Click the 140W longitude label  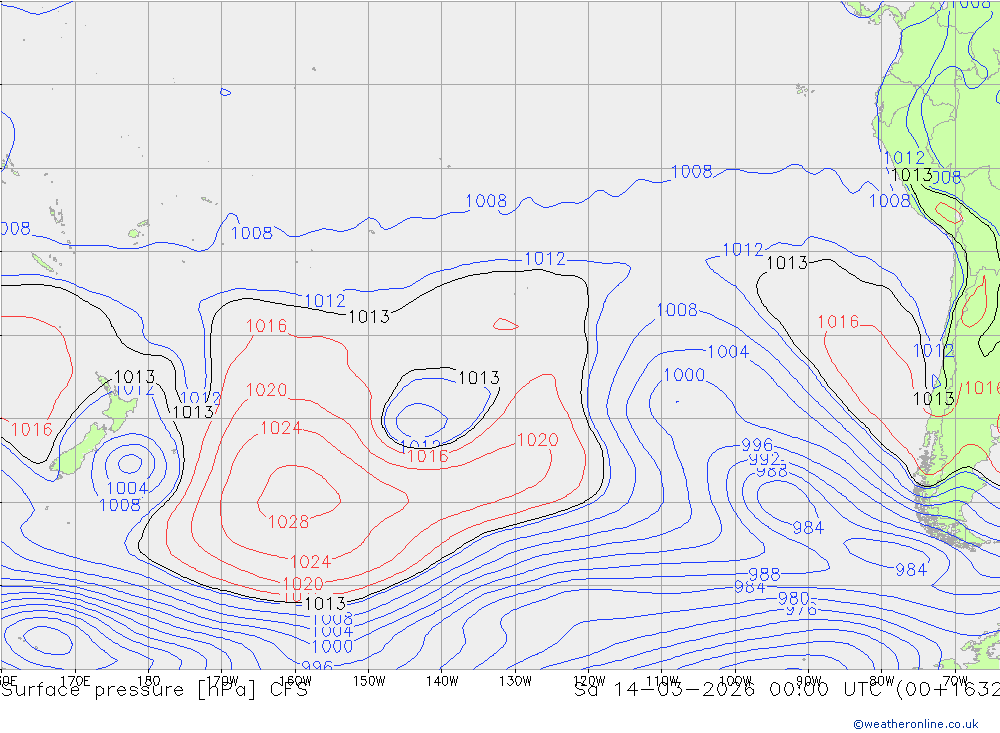coord(442,681)
